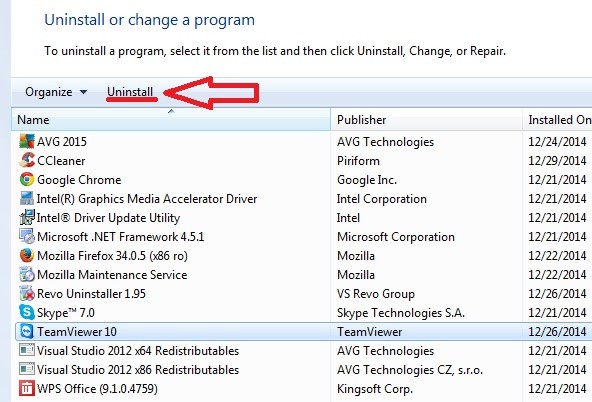The image size is (592, 402).
Task: Click the install date in Skype row
Action: pos(557,313)
